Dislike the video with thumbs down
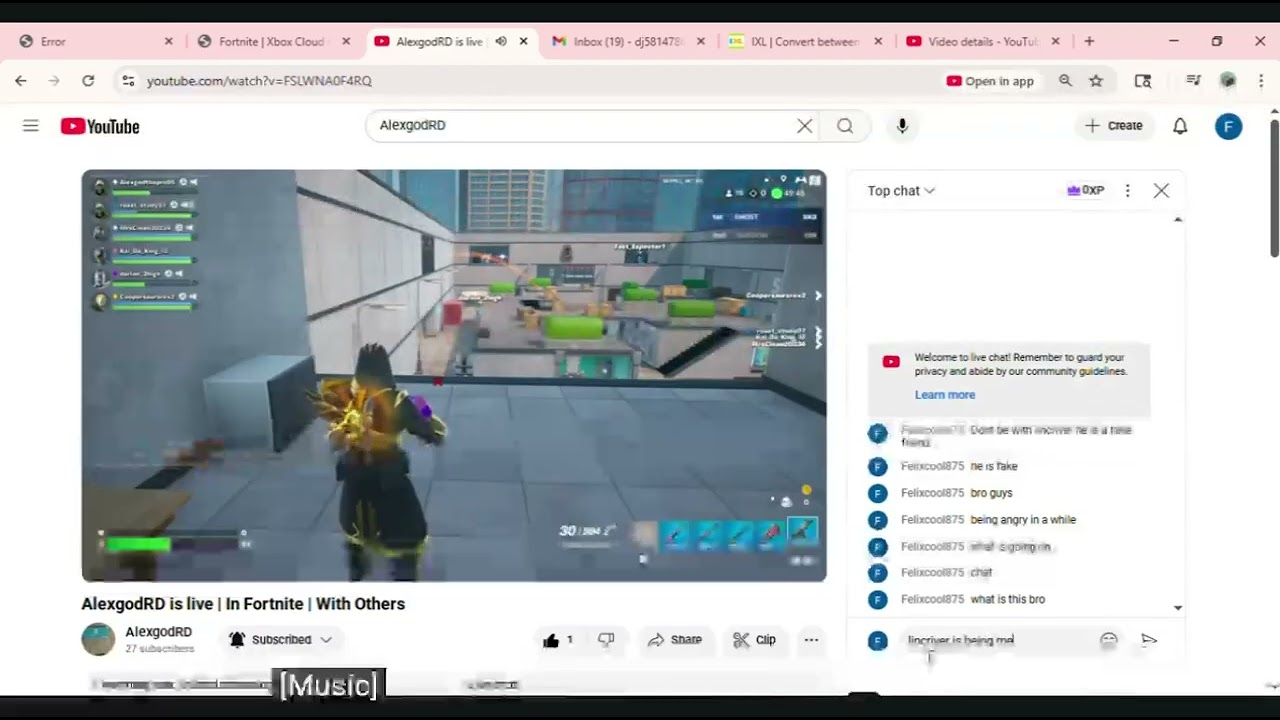Screen dimensions: 1280x720 point(606,640)
